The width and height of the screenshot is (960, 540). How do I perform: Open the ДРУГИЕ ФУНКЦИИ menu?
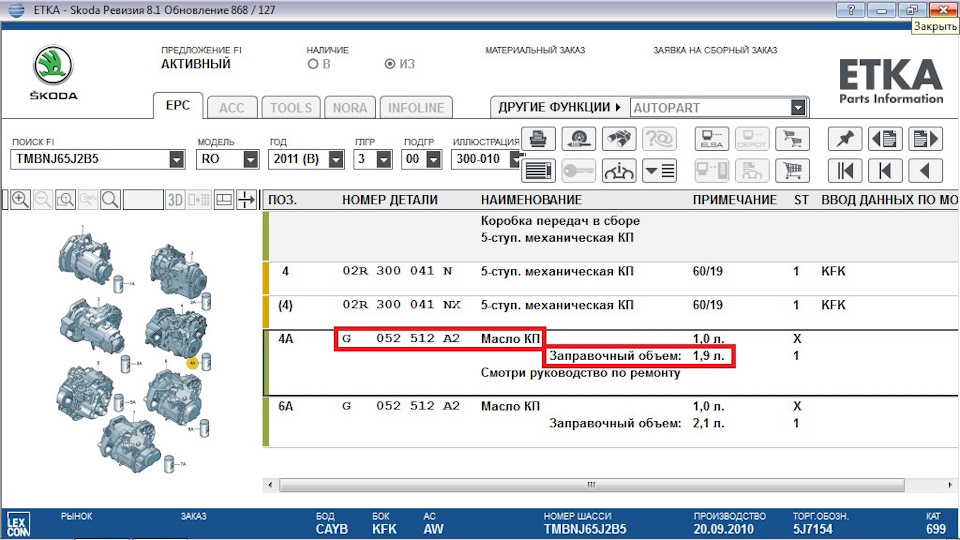[x=559, y=107]
